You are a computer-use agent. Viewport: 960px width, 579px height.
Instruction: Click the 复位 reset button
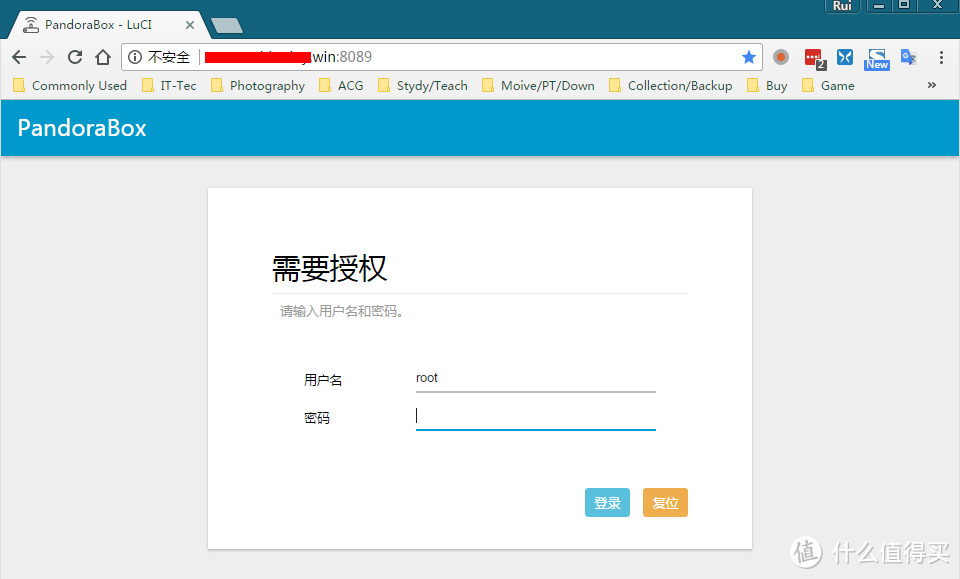point(666,502)
